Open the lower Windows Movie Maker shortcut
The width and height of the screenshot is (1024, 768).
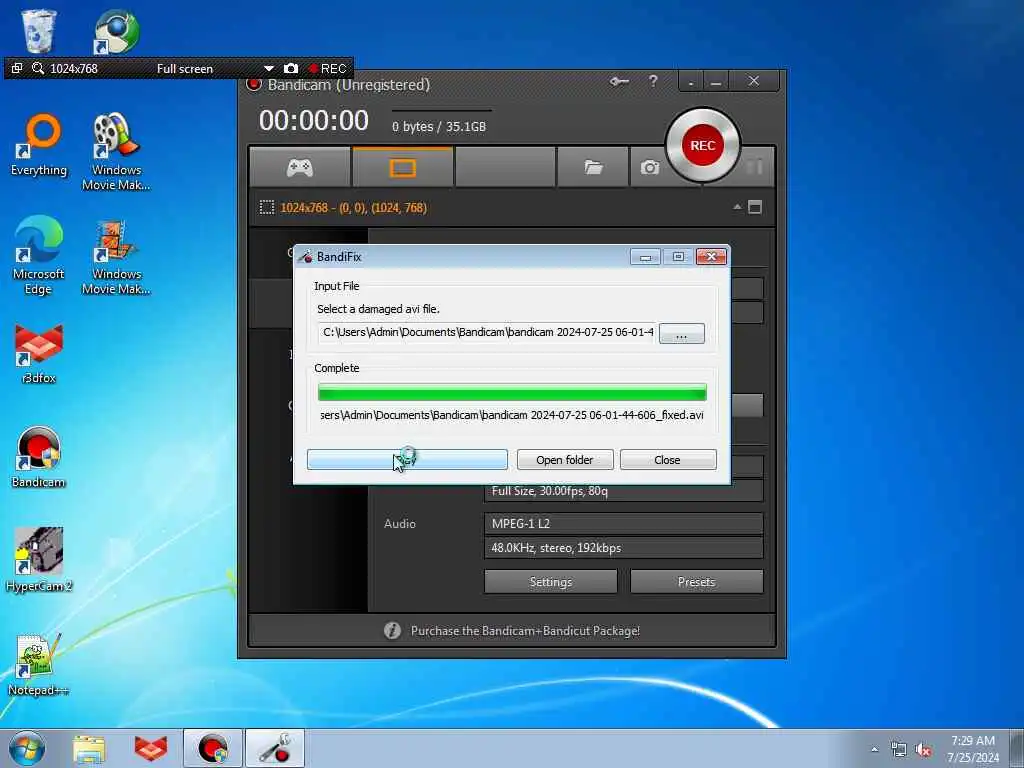click(x=116, y=257)
